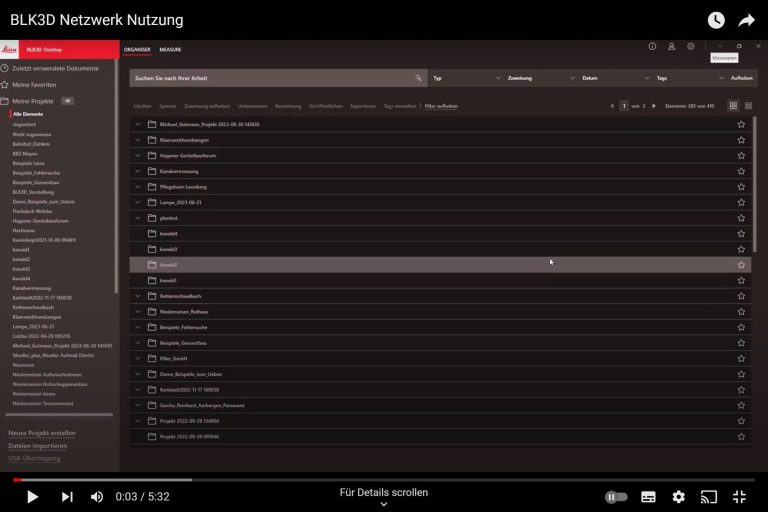Expand the Michael_Gutmann_Projekt row chevron

coord(138,124)
